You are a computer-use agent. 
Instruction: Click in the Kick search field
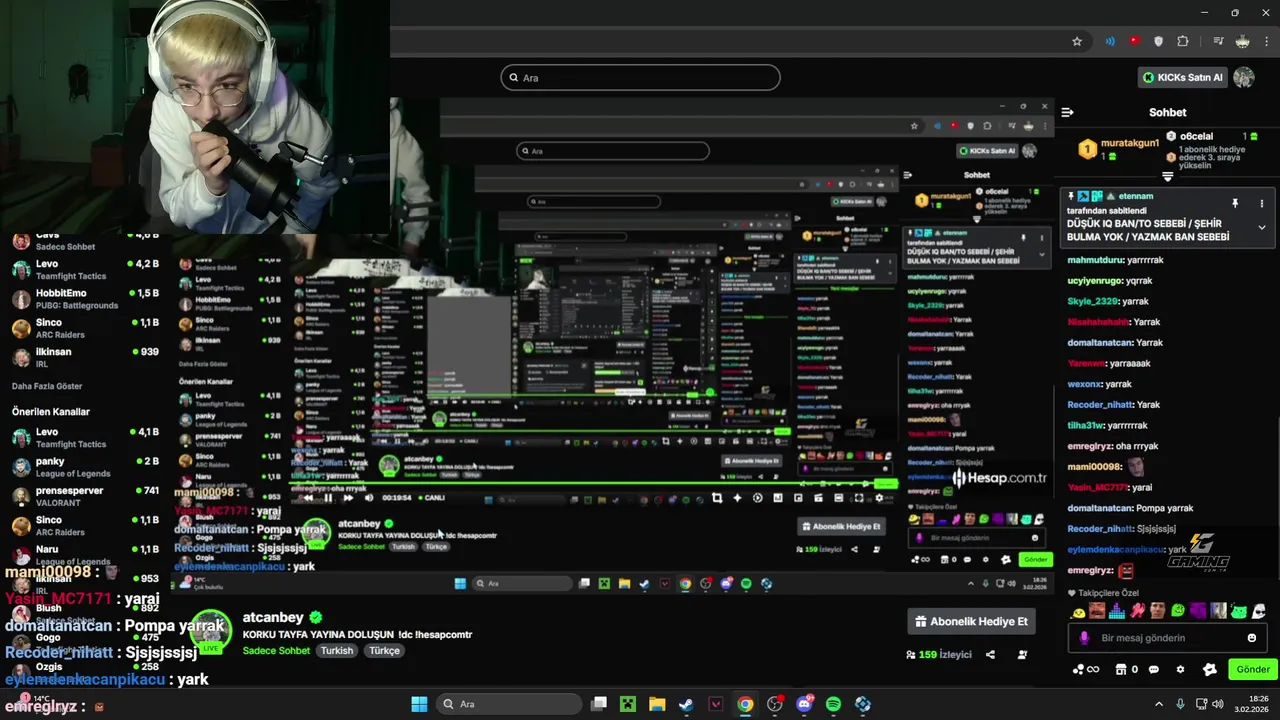640,77
